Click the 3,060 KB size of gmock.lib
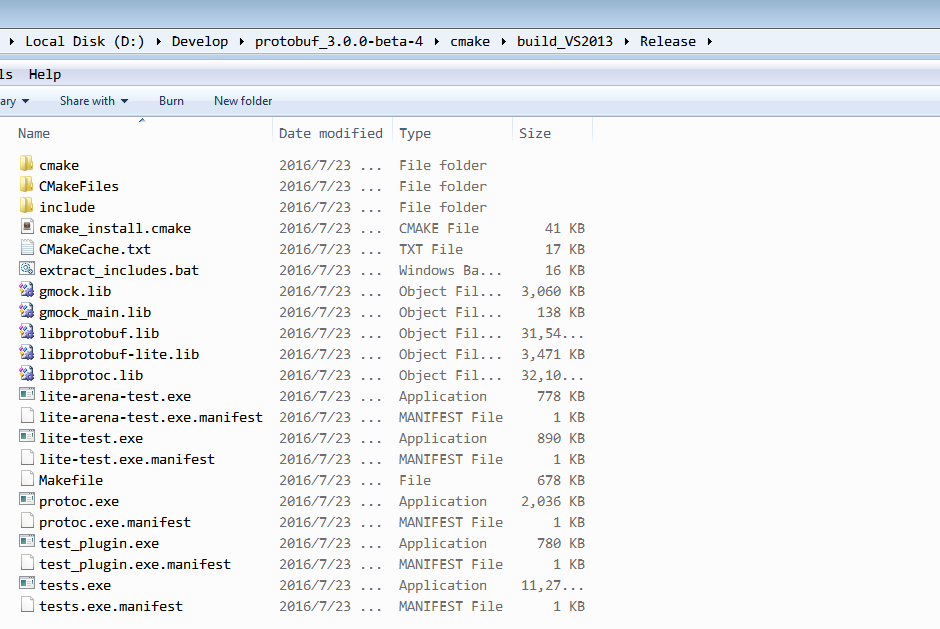 click(553, 291)
